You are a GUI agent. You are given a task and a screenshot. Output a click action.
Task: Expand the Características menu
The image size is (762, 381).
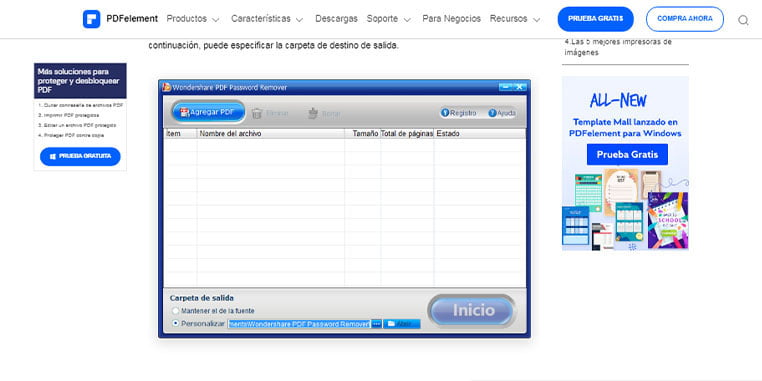[x=267, y=19]
